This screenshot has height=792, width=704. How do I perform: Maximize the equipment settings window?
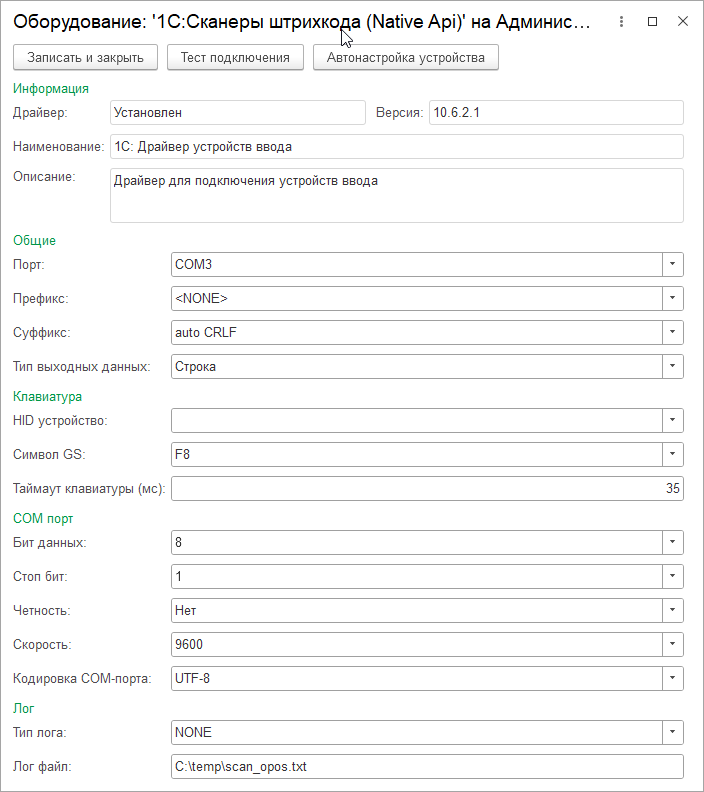(652, 21)
